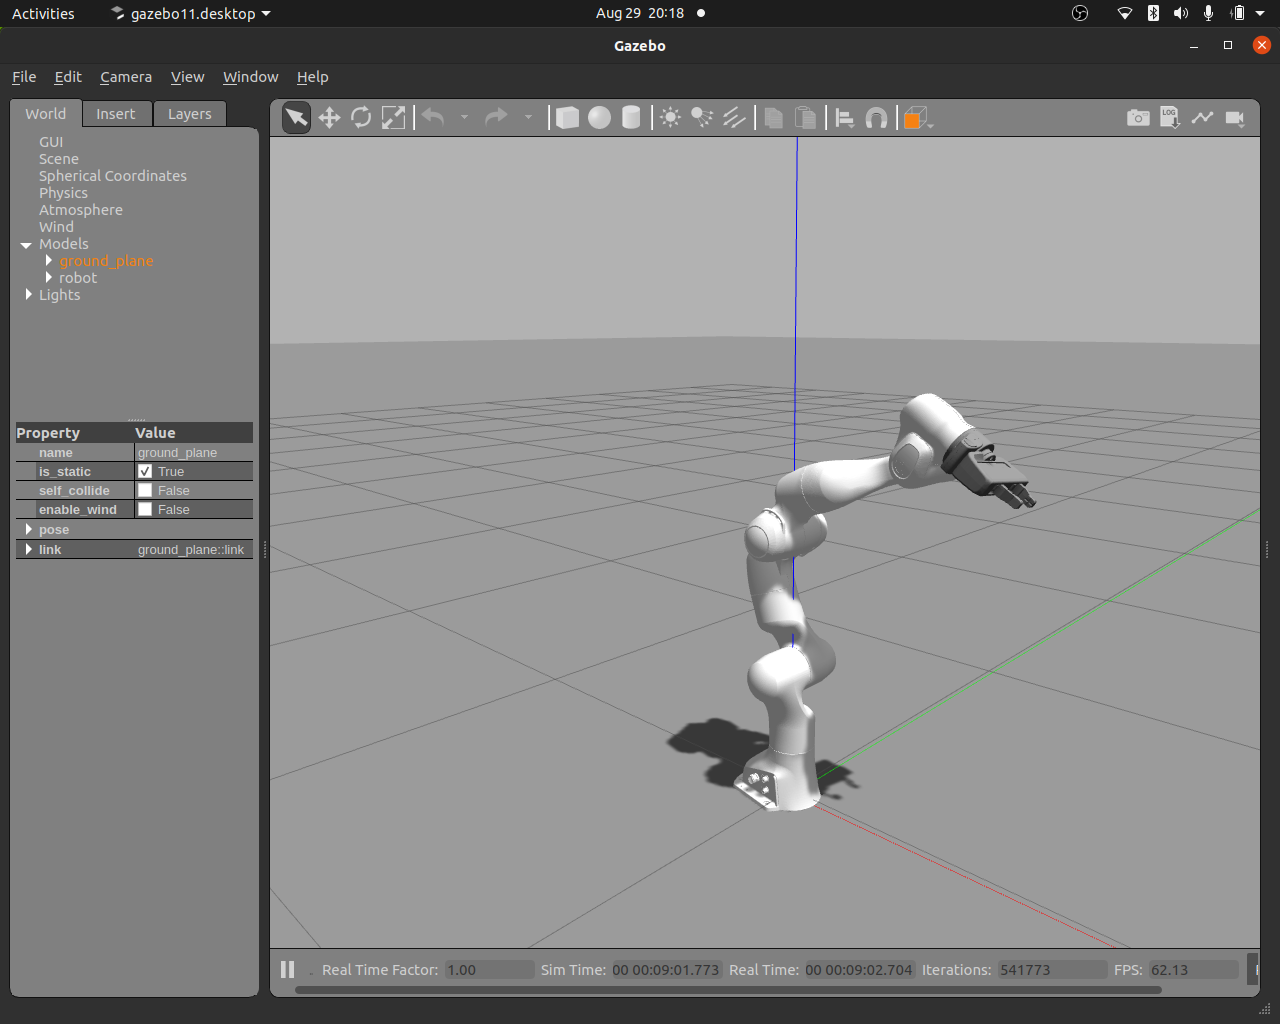Click the Wi-Fi icon in system tray
This screenshot has height=1024, width=1280.
[1125, 14]
